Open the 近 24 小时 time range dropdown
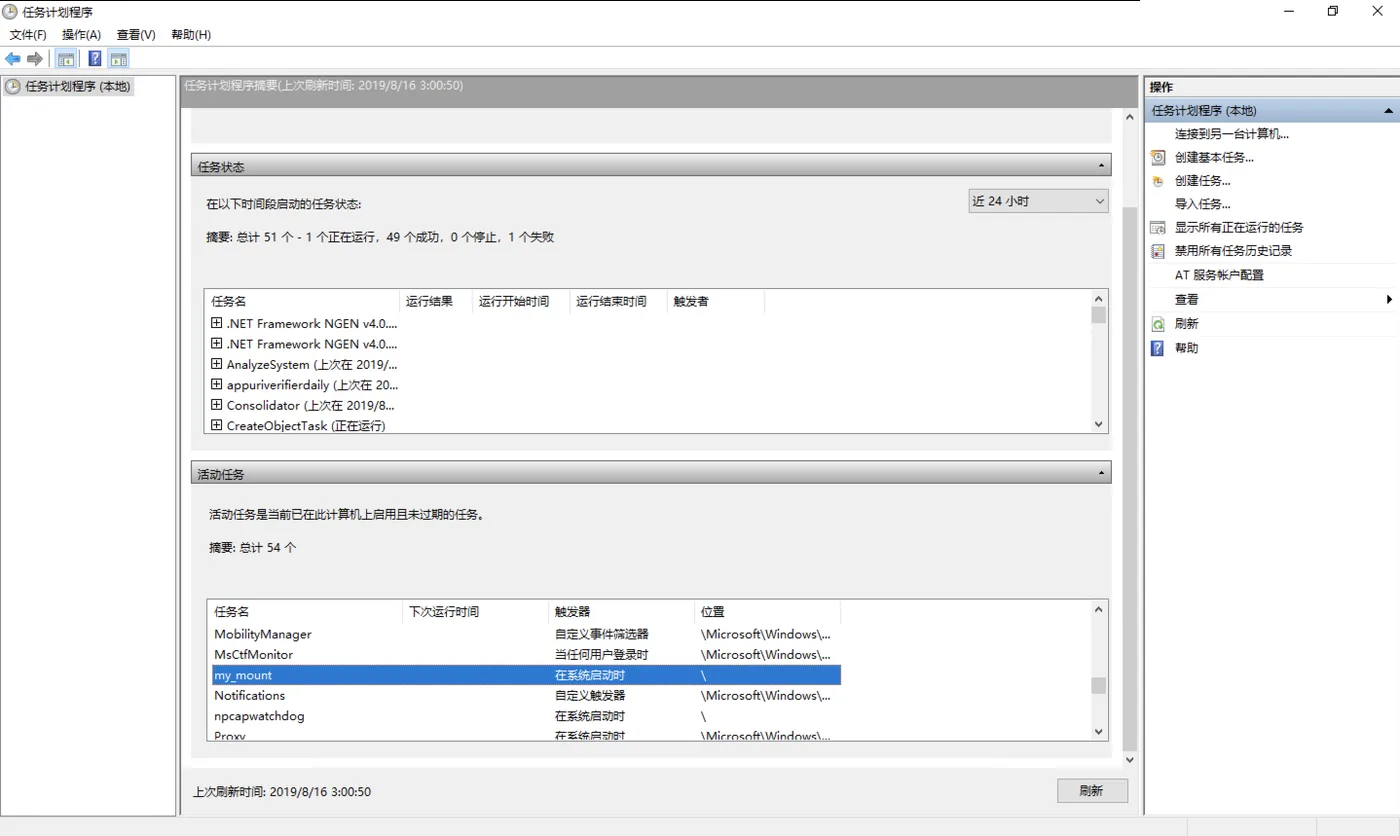1400x836 pixels. coord(1038,201)
